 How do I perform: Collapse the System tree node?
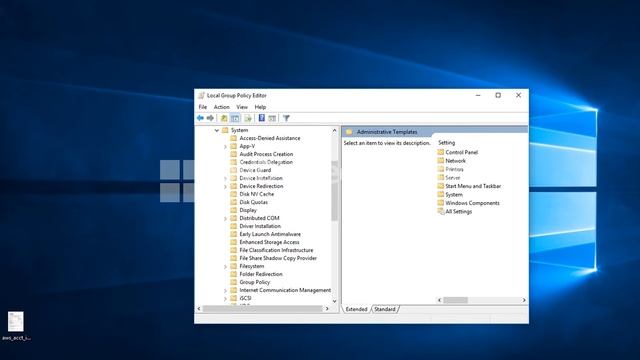coord(217,130)
